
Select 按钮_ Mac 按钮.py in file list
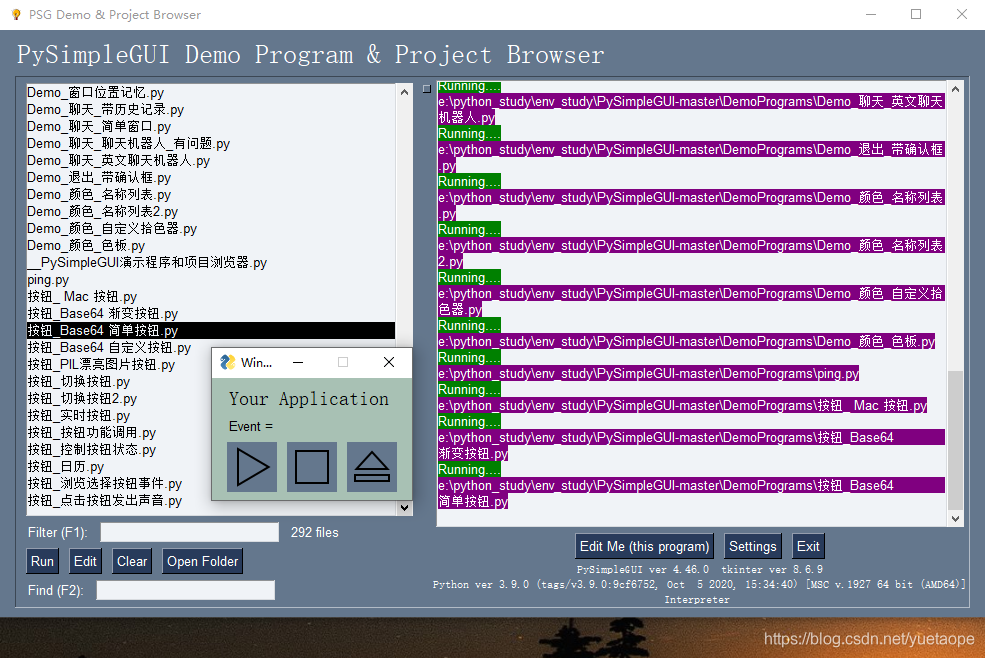pos(211,296)
